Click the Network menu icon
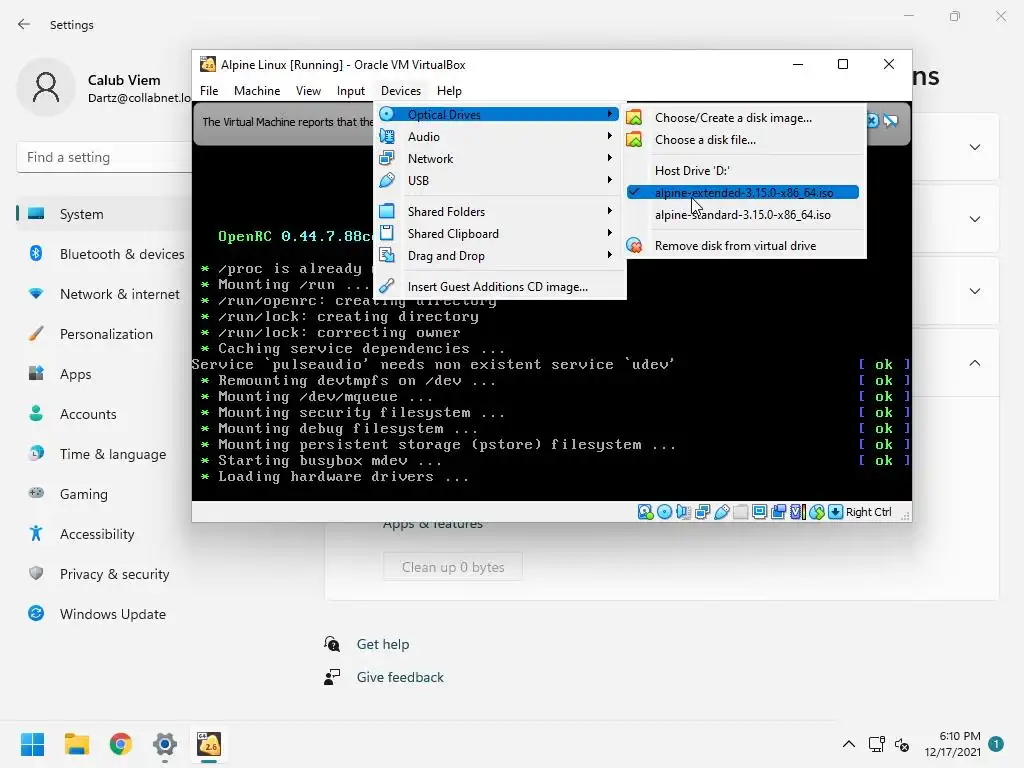The width and height of the screenshot is (1024, 768). pyautogui.click(x=387, y=158)
